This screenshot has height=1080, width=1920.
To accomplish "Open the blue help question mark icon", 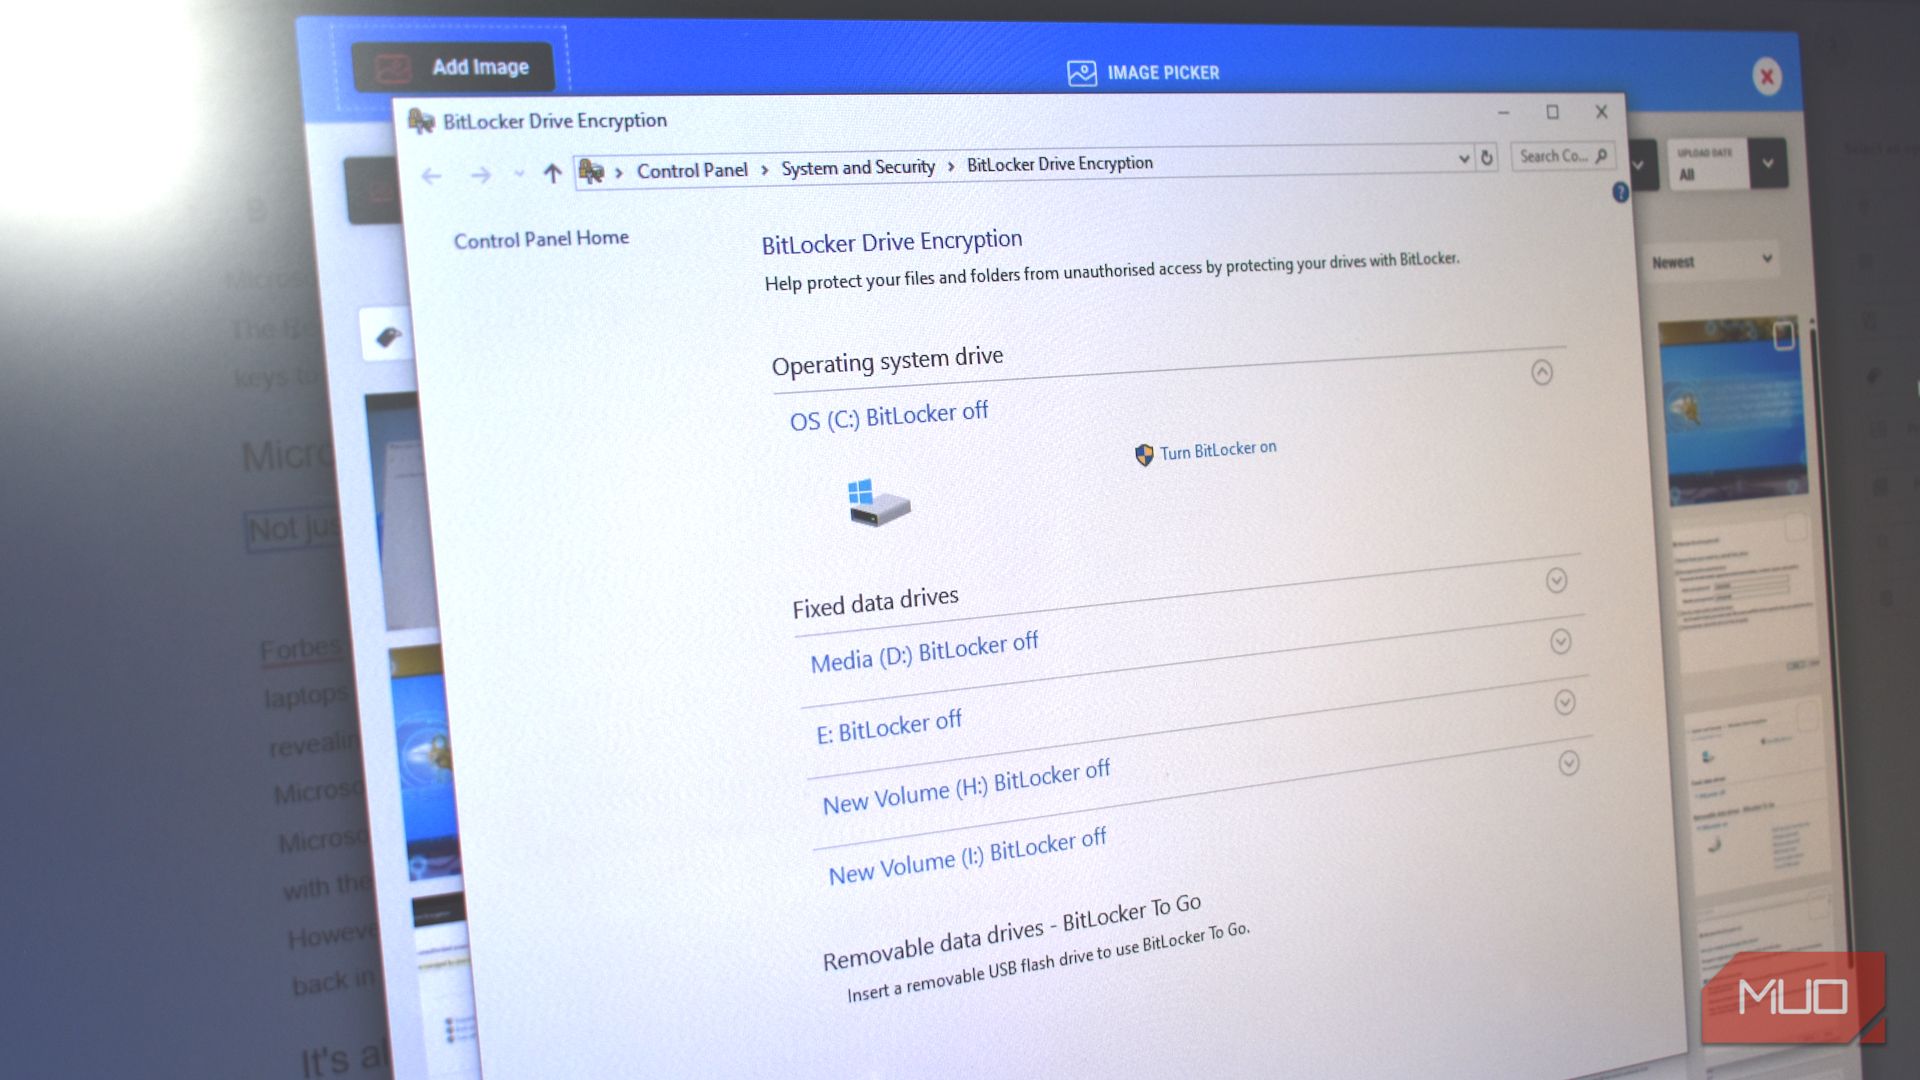I will click(1621, 192).
